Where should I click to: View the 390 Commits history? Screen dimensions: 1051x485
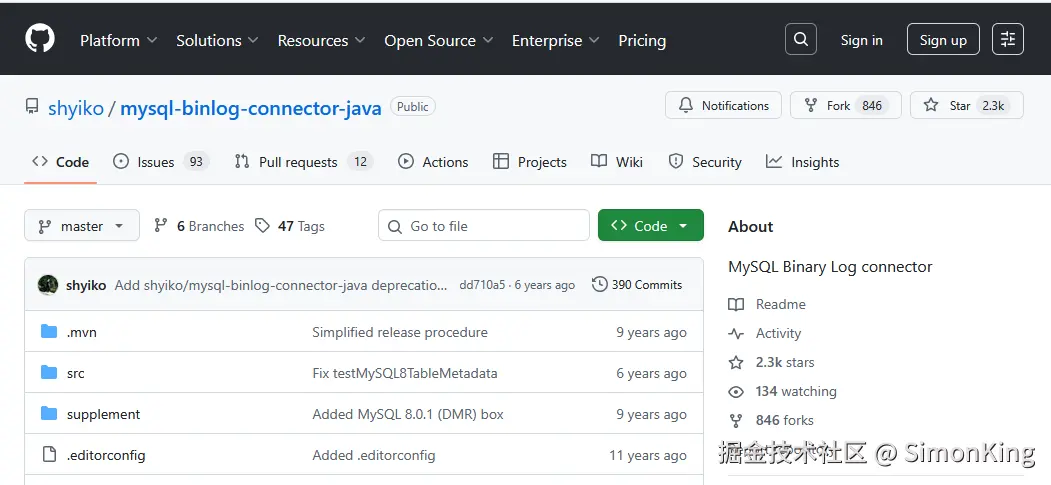click(x=637, y=285)
